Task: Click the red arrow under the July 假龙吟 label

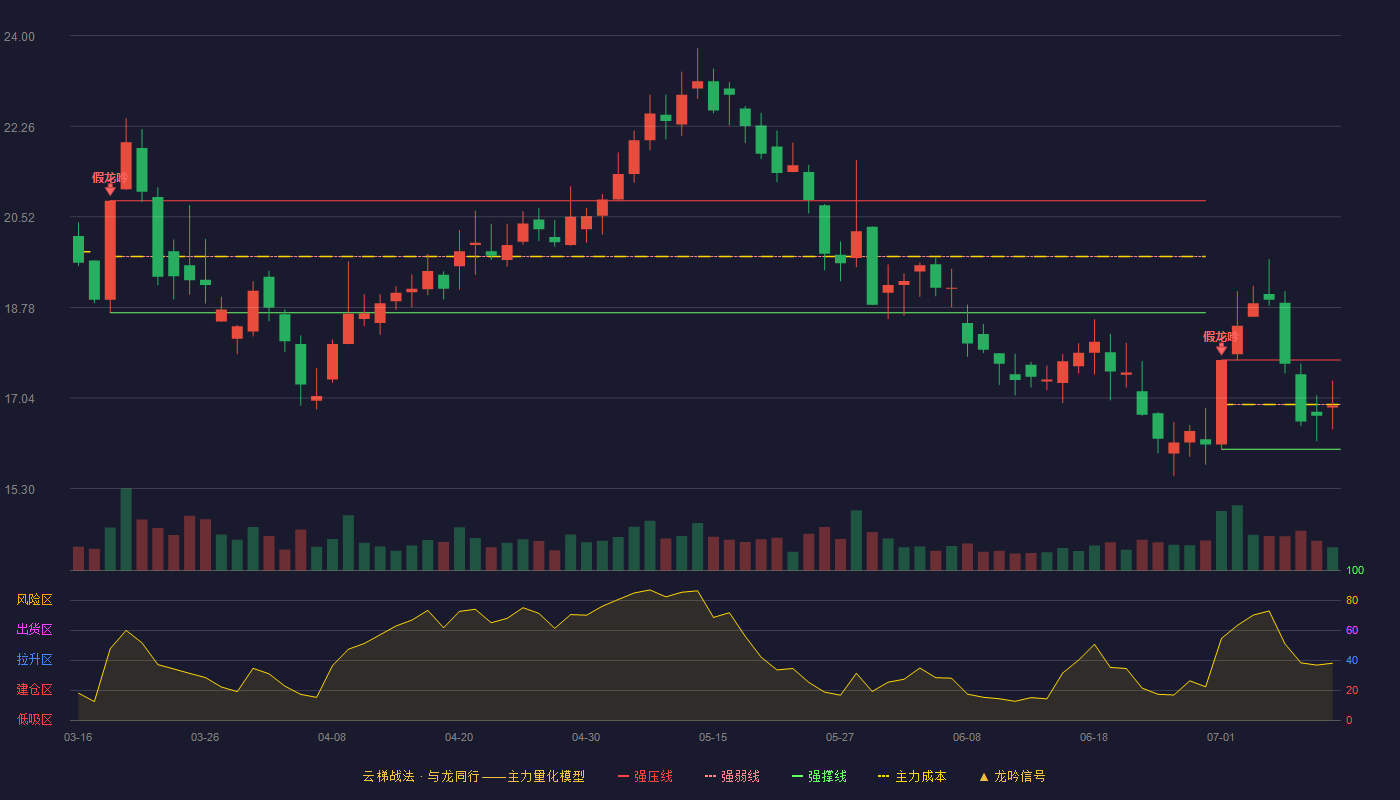Action: (1221, 349)
